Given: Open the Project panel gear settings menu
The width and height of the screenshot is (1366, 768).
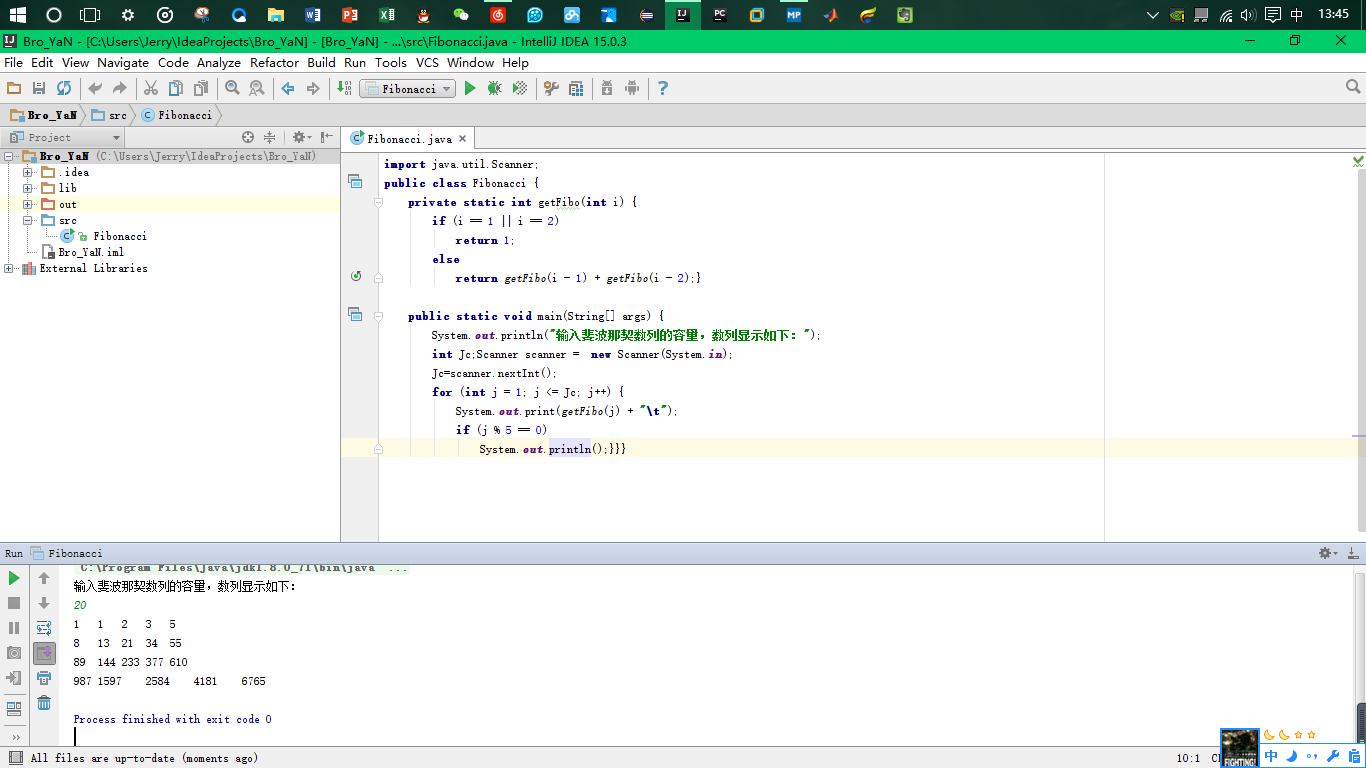Looking at the screenshot, I should click(x=301, y=137).
